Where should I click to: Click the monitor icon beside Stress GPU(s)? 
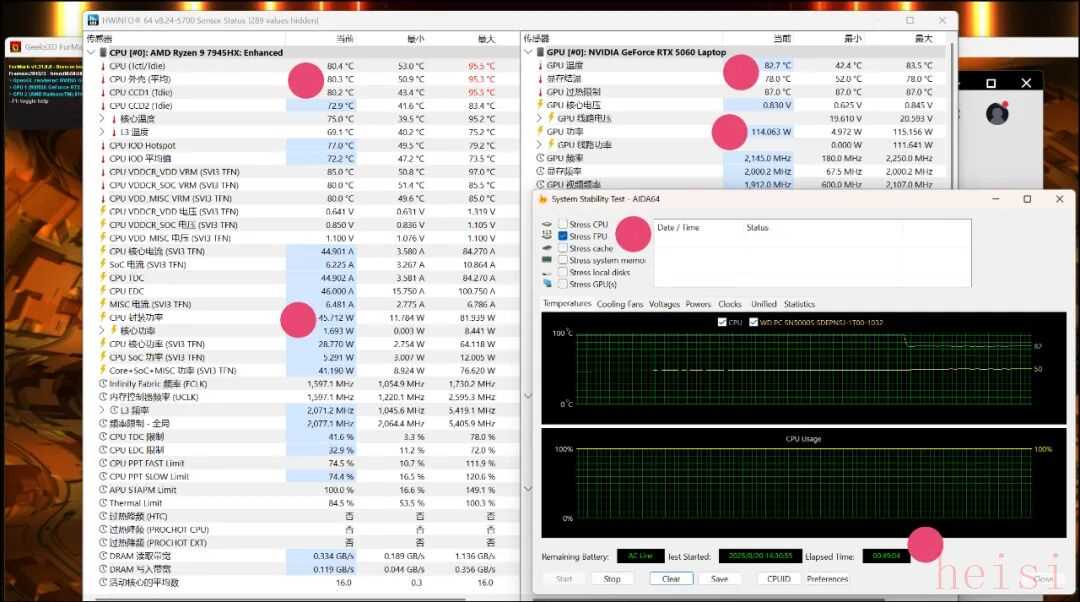548,284
